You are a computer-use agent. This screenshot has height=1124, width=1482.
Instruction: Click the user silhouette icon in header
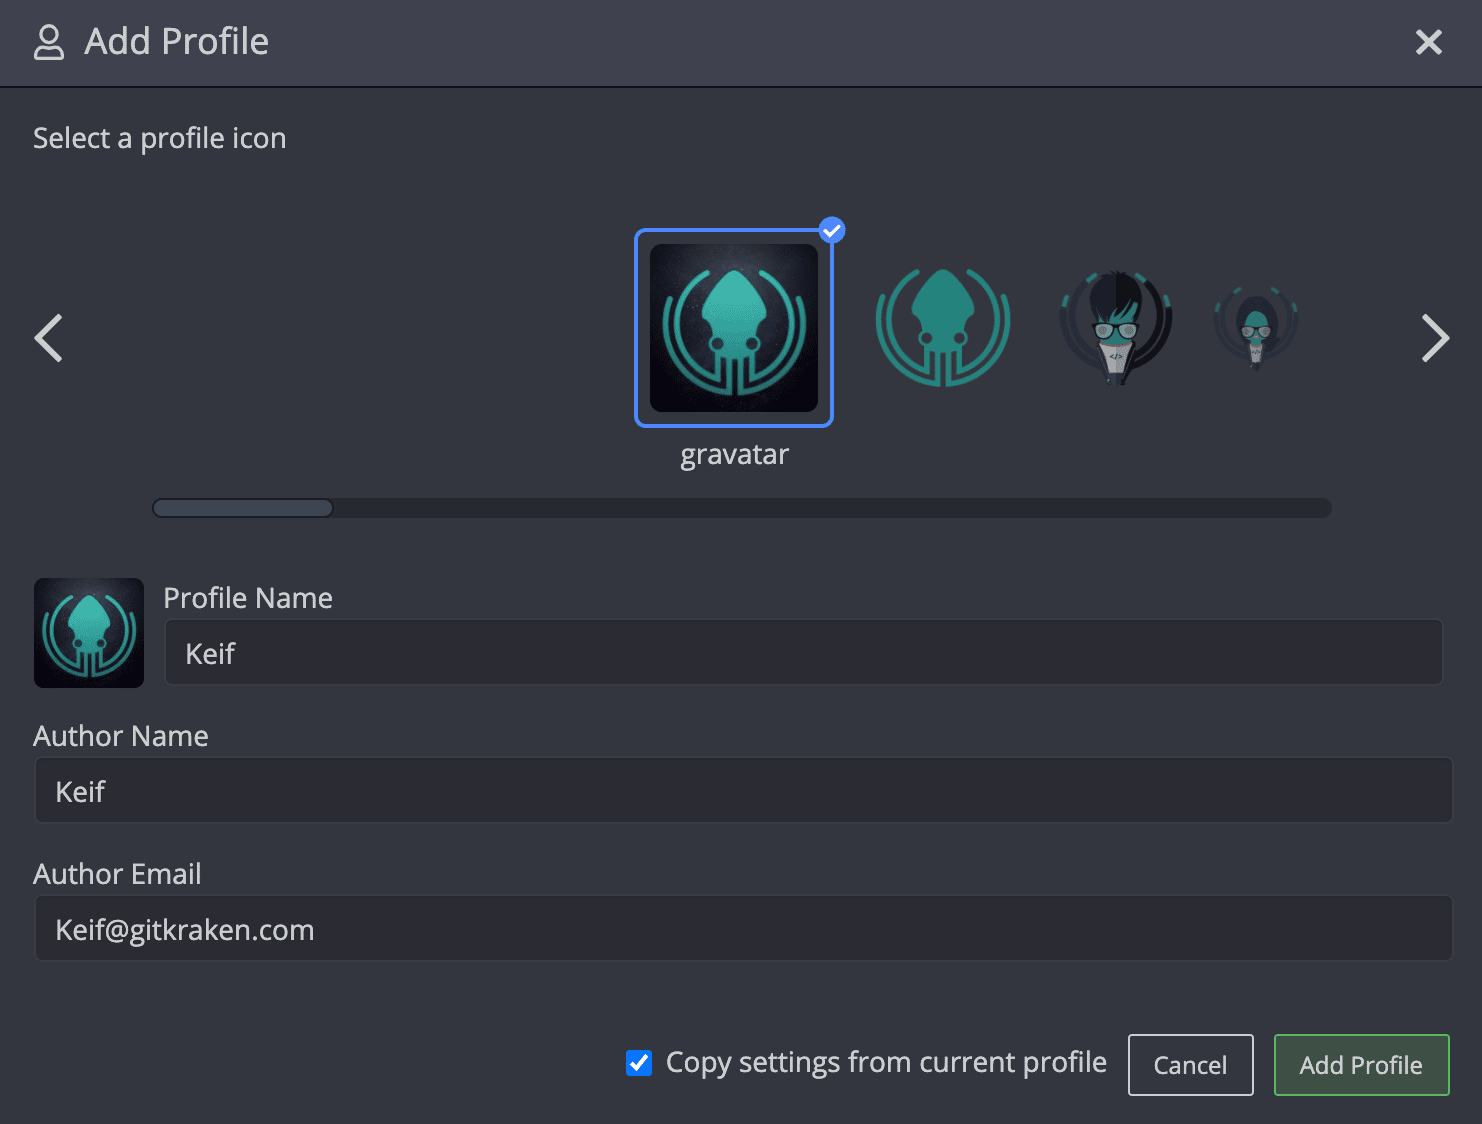click(x=49, y=42)
